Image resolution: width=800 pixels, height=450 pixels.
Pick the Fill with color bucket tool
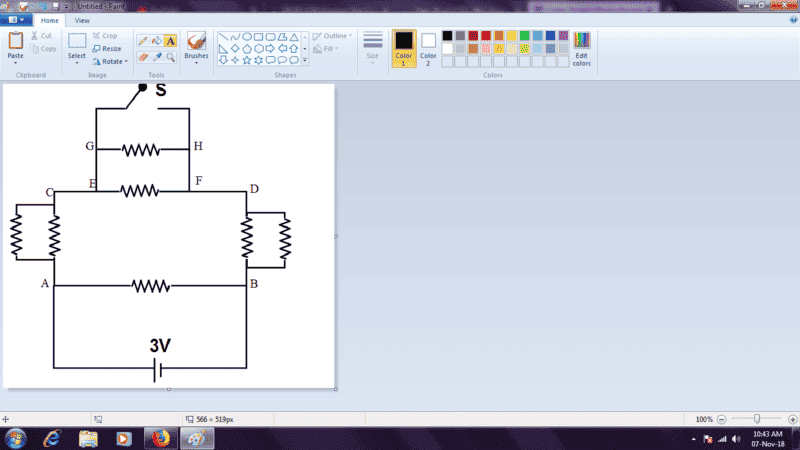point(156,41)
